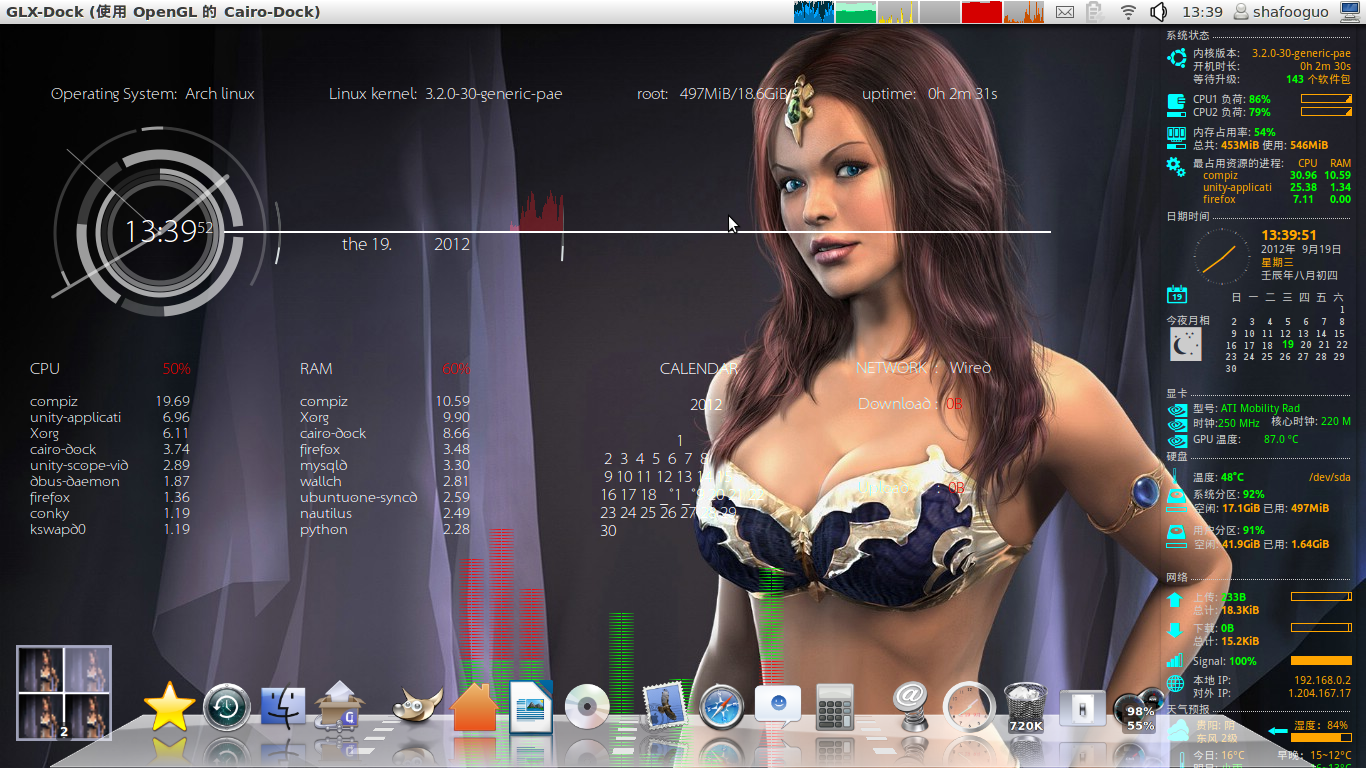This screenshot has height=768, width=1366.
Task: Launch the Time Machine backup dock icon
Action: click(x=227, y=708)
